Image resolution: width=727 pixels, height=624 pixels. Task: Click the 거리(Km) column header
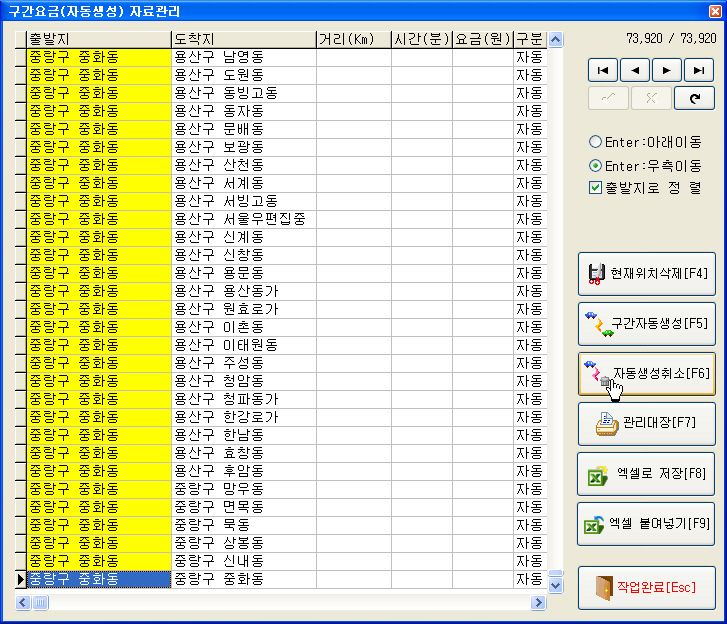point(354,39)
